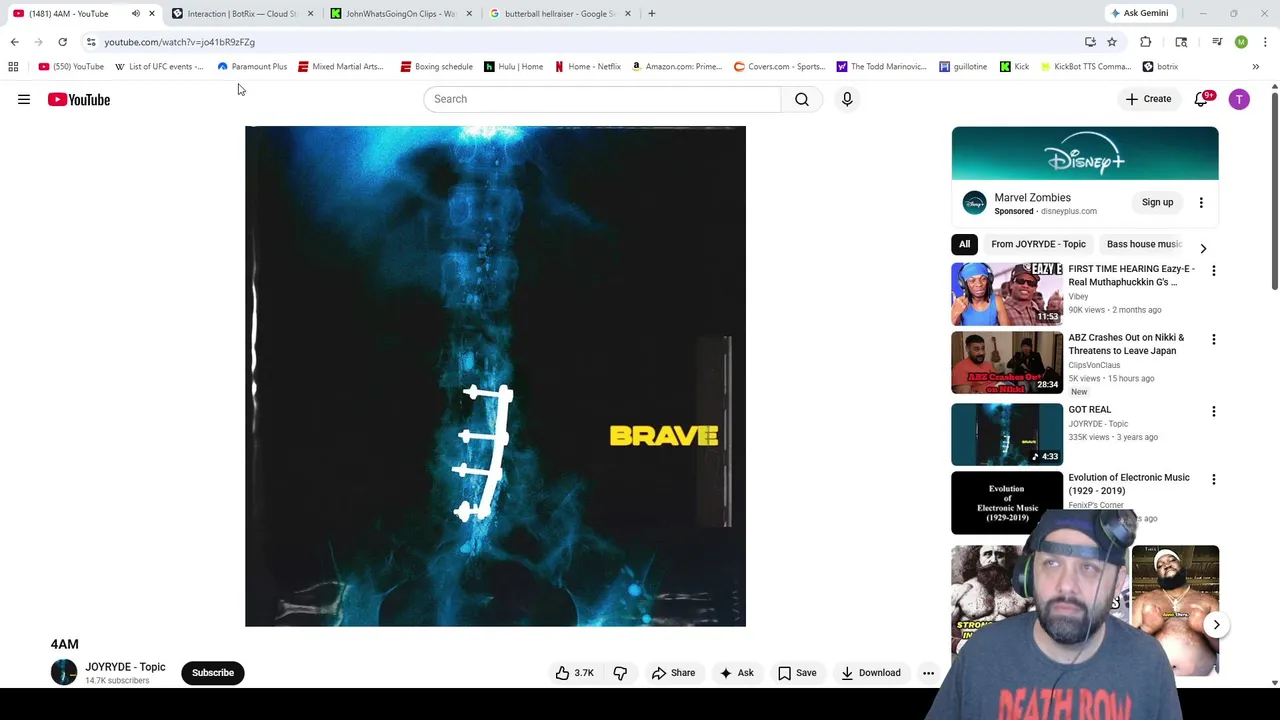Click the Create button
Screen dimensions: 1280x720
click(1148, 99)
